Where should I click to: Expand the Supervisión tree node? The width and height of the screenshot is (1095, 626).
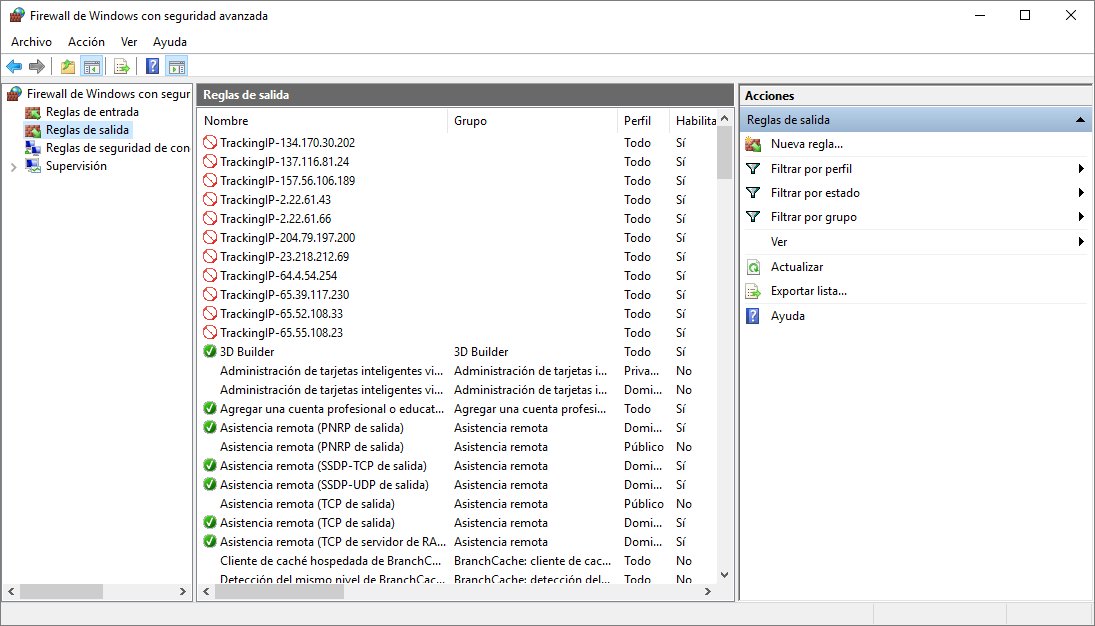[13, 167]
